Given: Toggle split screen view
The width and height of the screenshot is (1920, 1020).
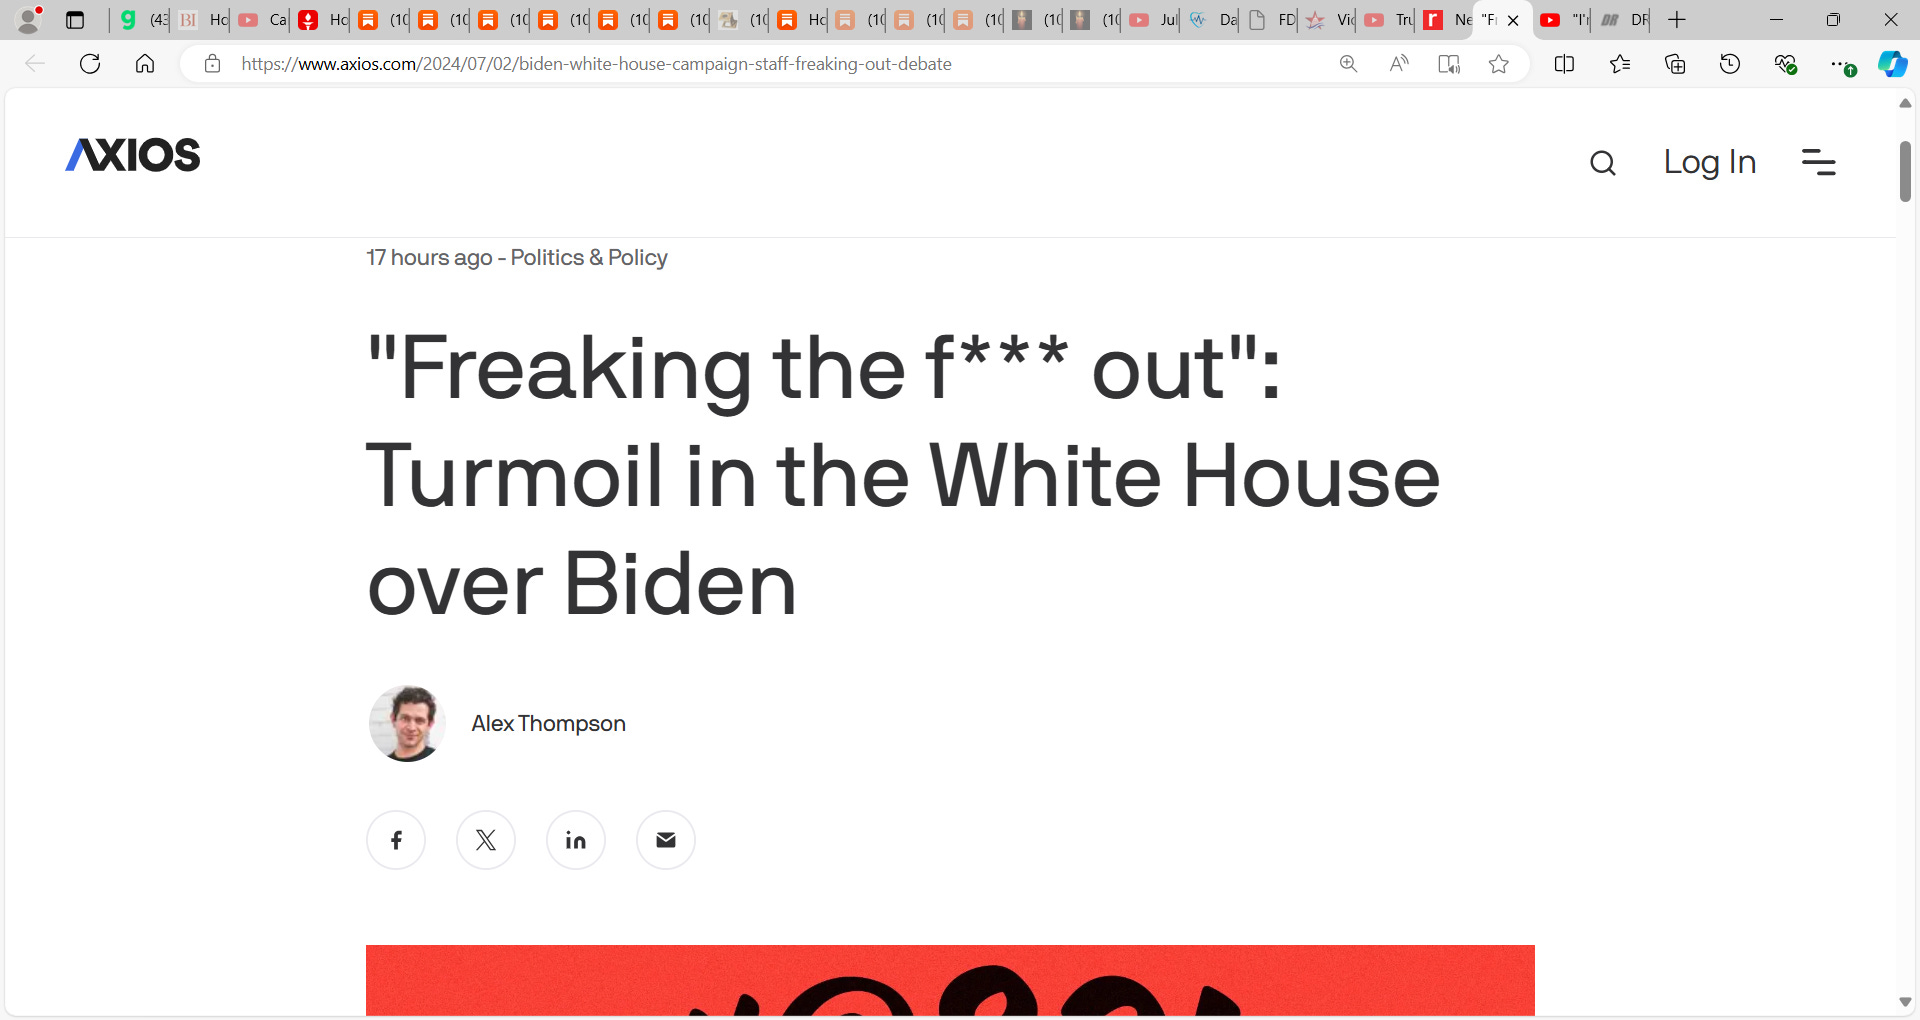Looking at the screenshot, I should coord(1565,64).
